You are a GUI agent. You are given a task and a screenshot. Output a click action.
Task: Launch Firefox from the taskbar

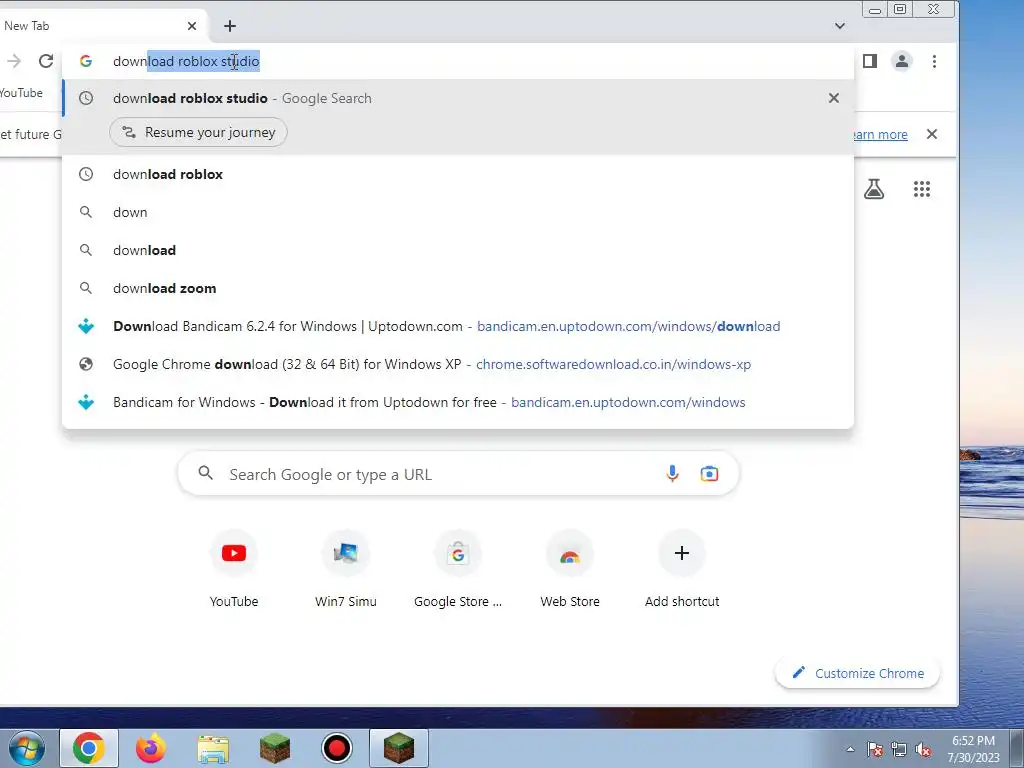[150, 748]
